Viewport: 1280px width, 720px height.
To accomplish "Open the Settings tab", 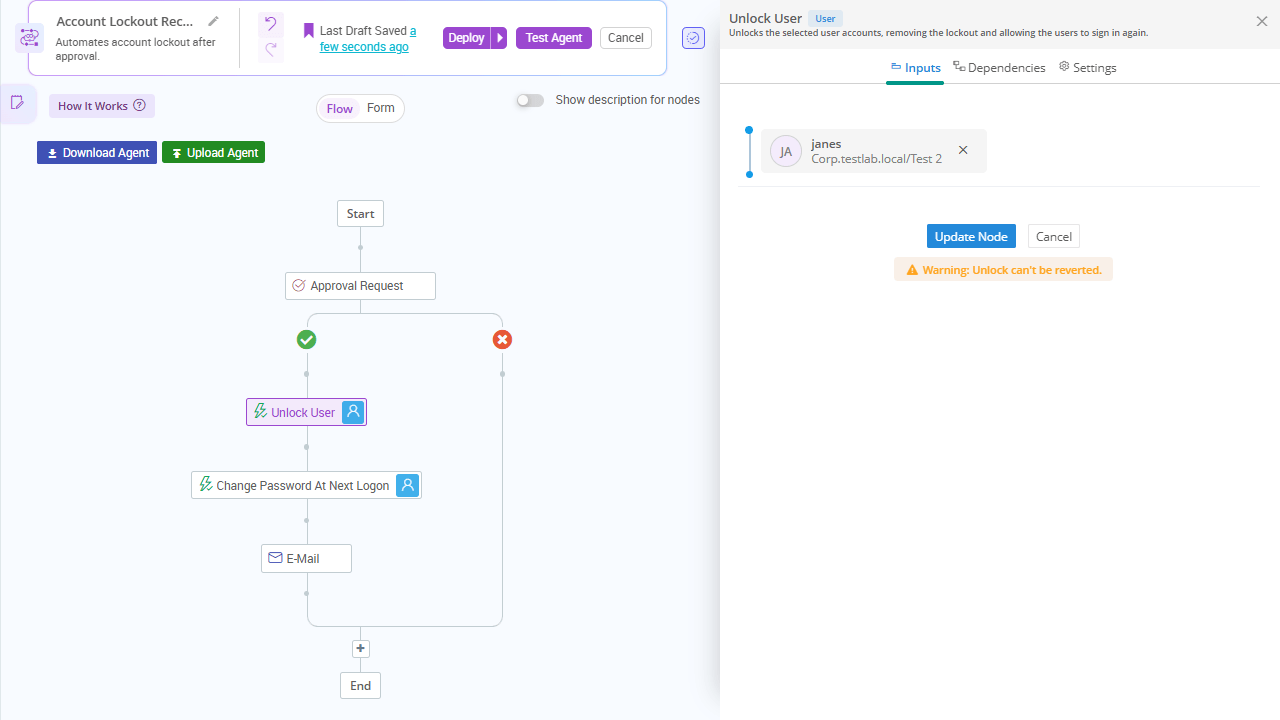I will click(1087, 68).
